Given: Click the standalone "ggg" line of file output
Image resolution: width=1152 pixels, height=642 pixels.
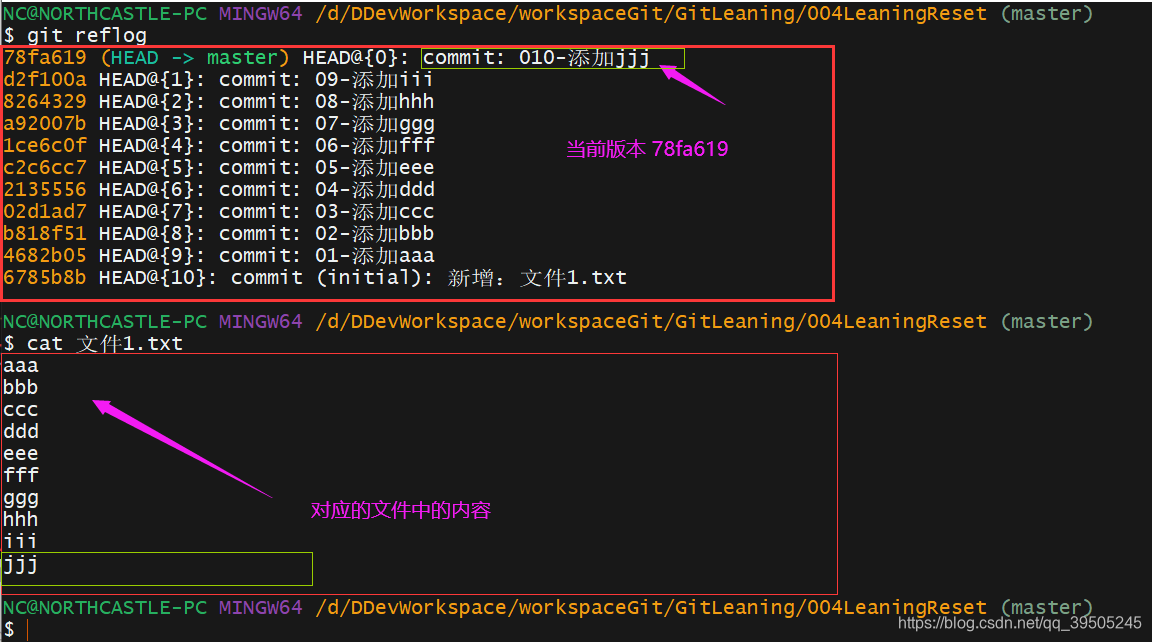Looking at the screenshot, I should (x=21, y=499).
